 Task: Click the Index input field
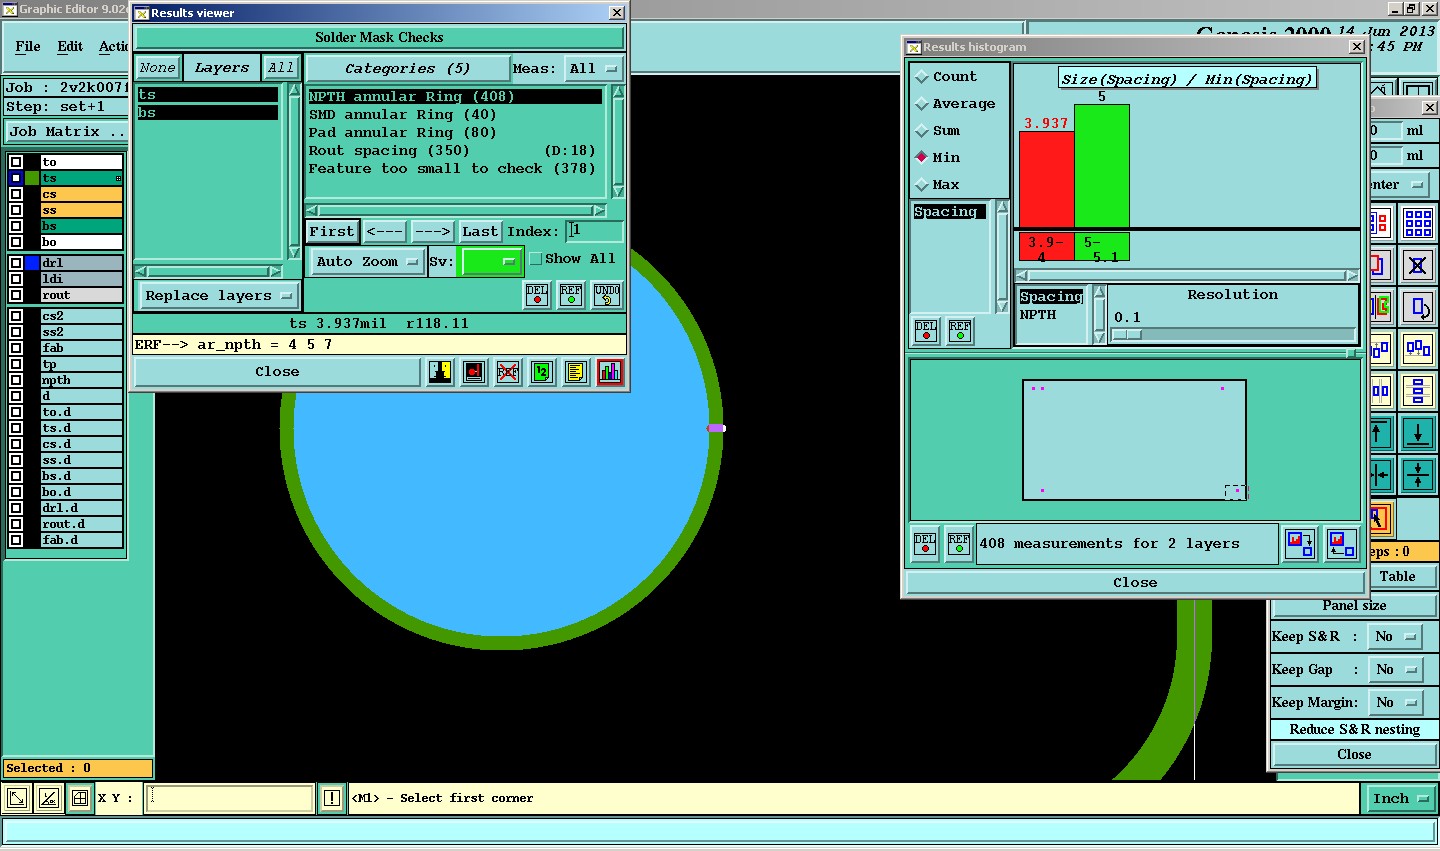tap(594, 231)
